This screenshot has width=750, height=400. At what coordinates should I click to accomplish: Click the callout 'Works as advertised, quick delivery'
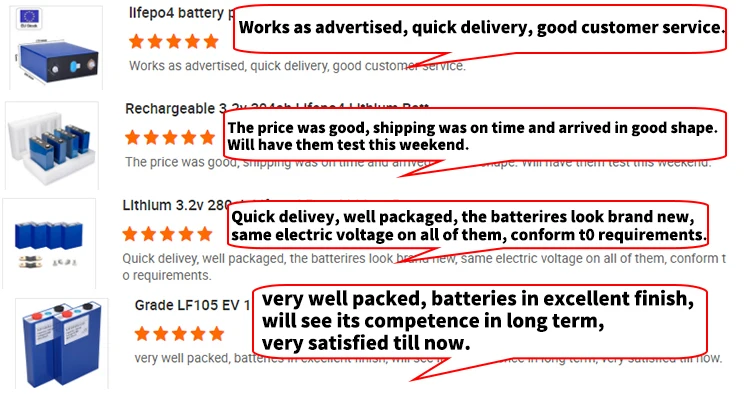click(480, 29)
